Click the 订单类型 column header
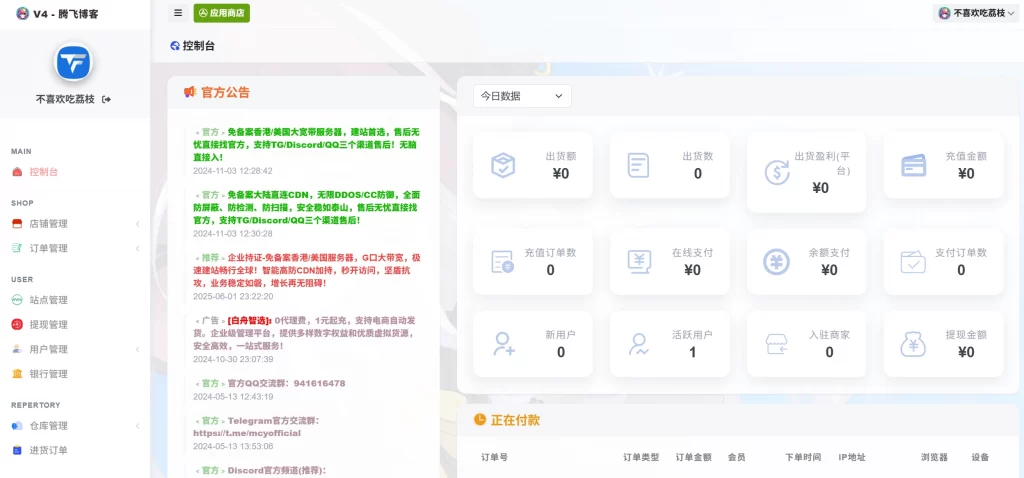This screenshot has width=1024, height=478. pos(641,458)
